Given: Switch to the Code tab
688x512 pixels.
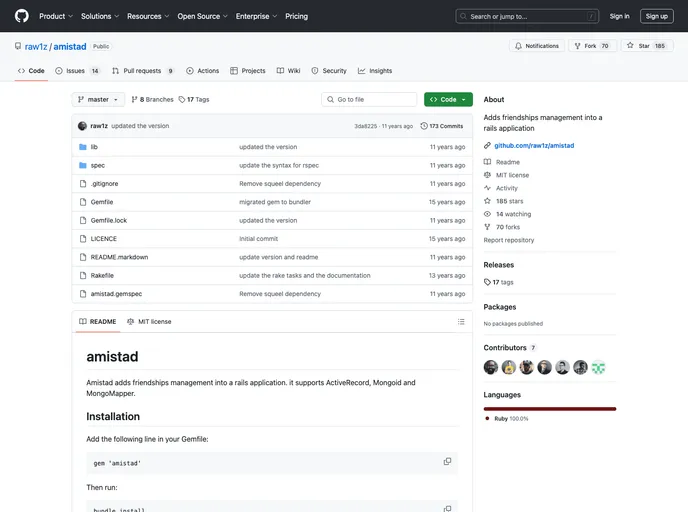Looking at the screenshot, I should (31, 71).
